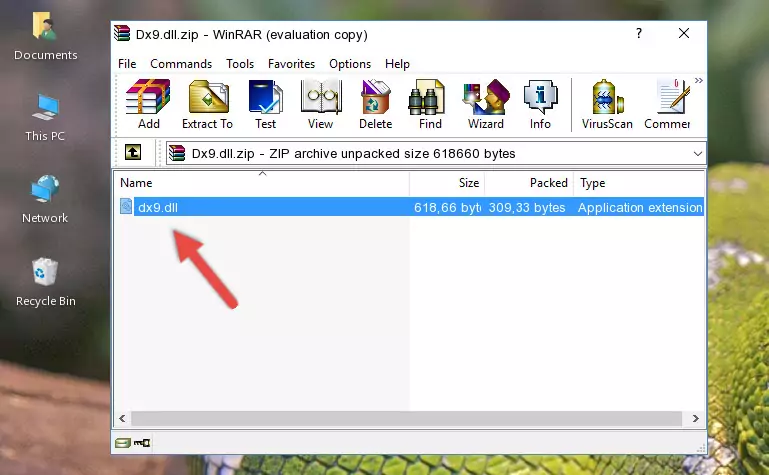Click the key password status bar icon
This screenshot has width=769, height=475.
point(142,443)
